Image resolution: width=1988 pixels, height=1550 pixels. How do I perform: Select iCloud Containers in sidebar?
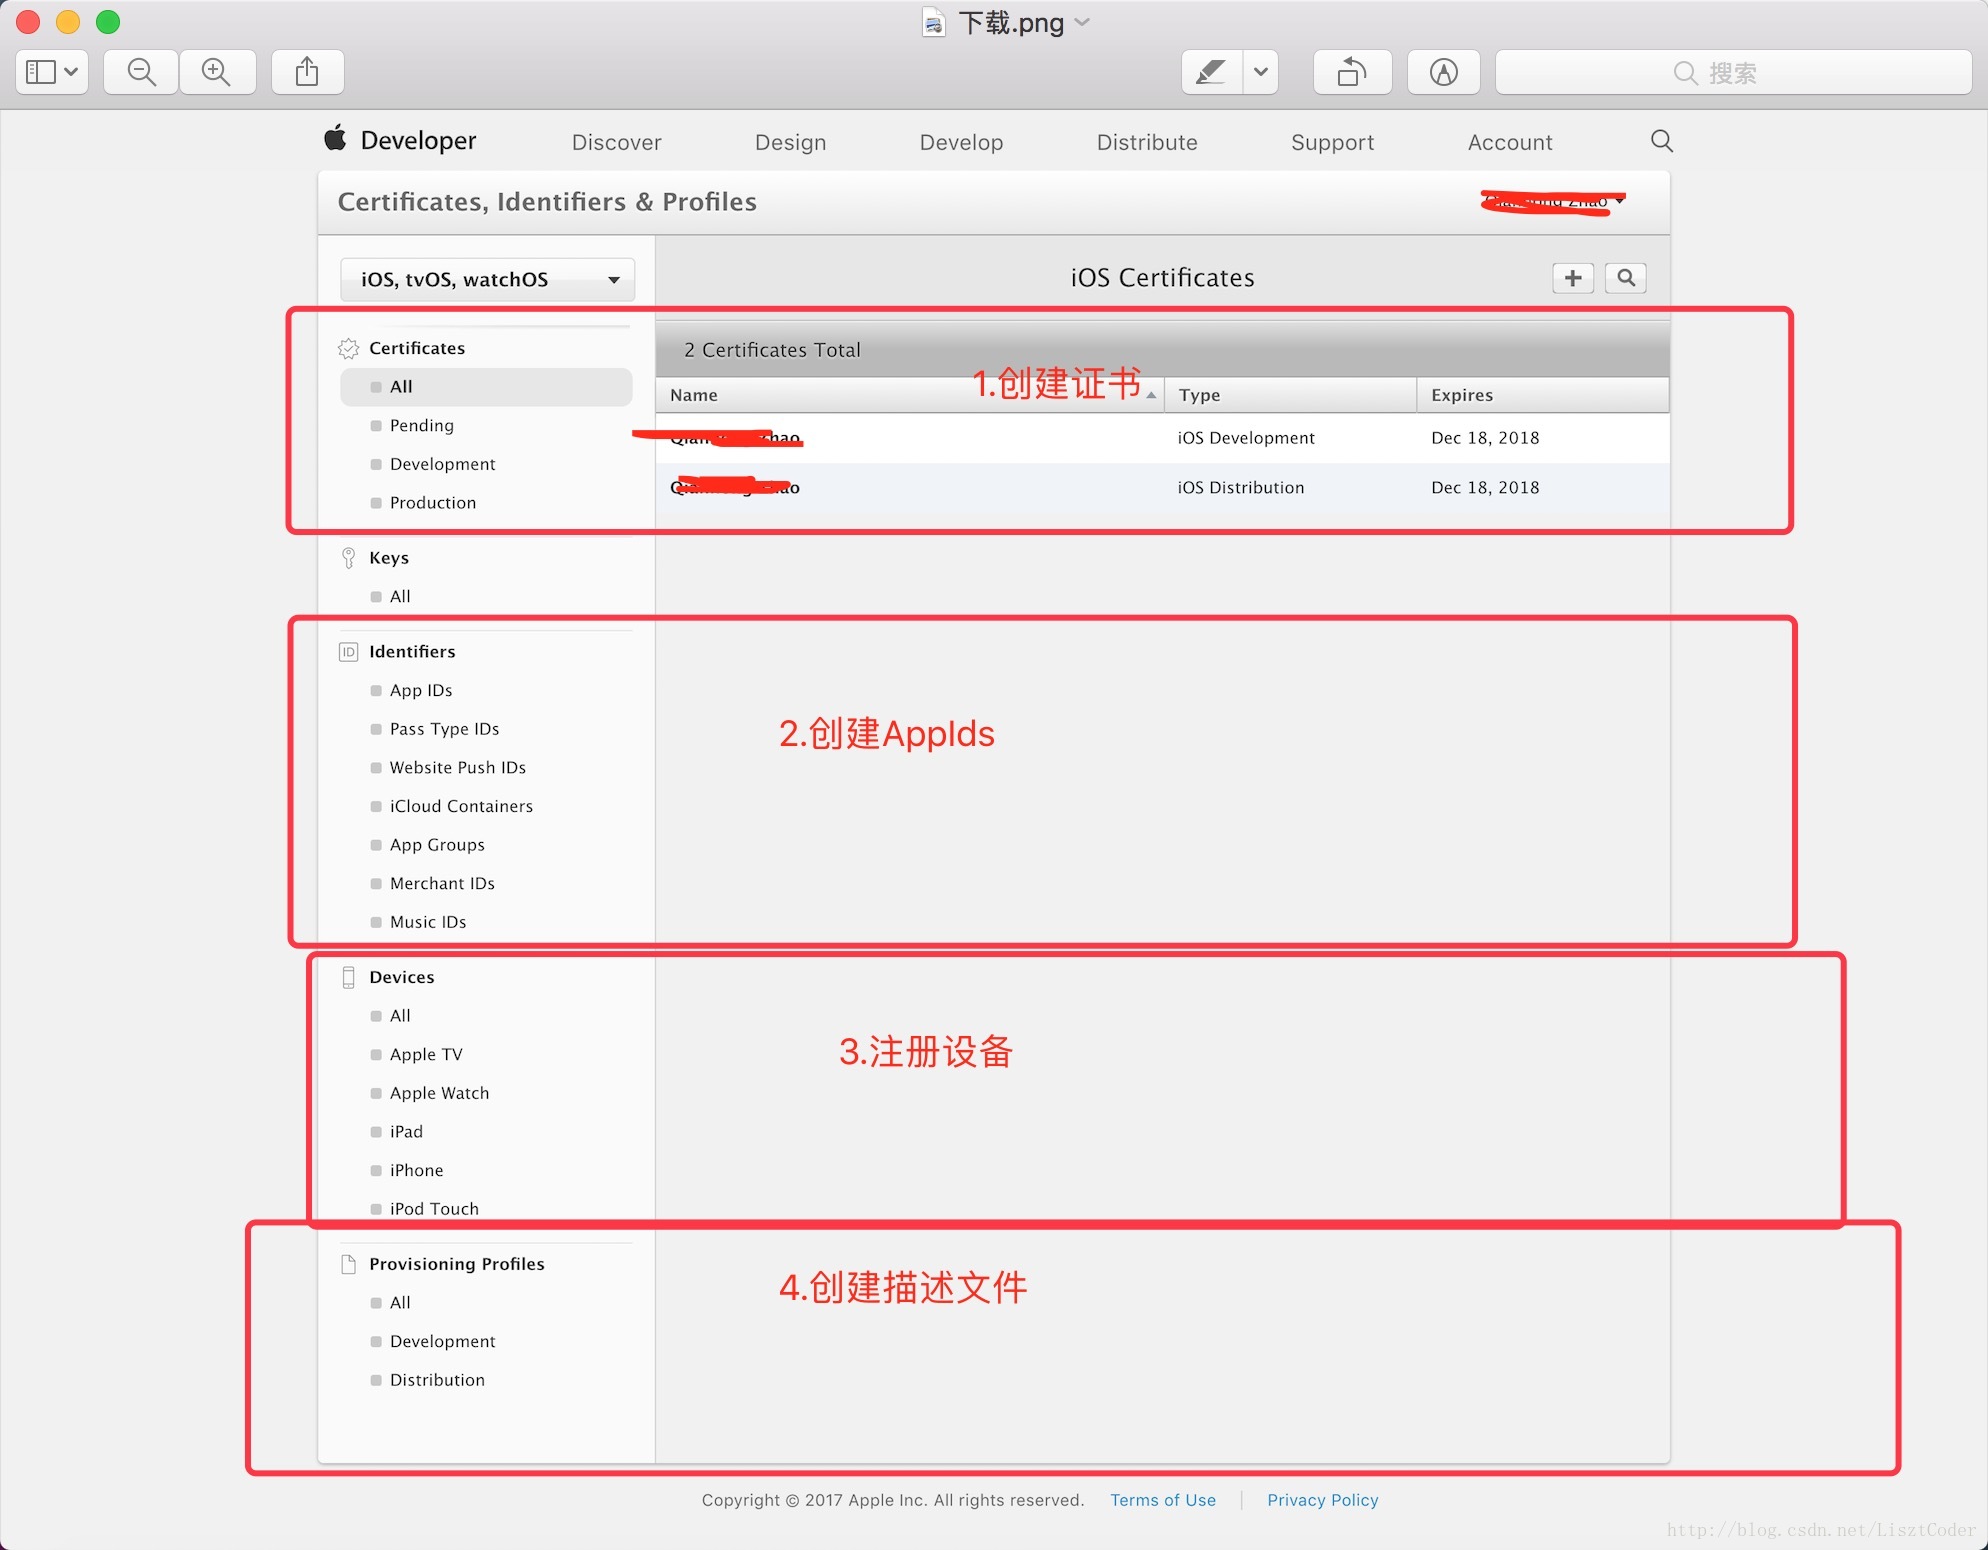tap(461, 807)
